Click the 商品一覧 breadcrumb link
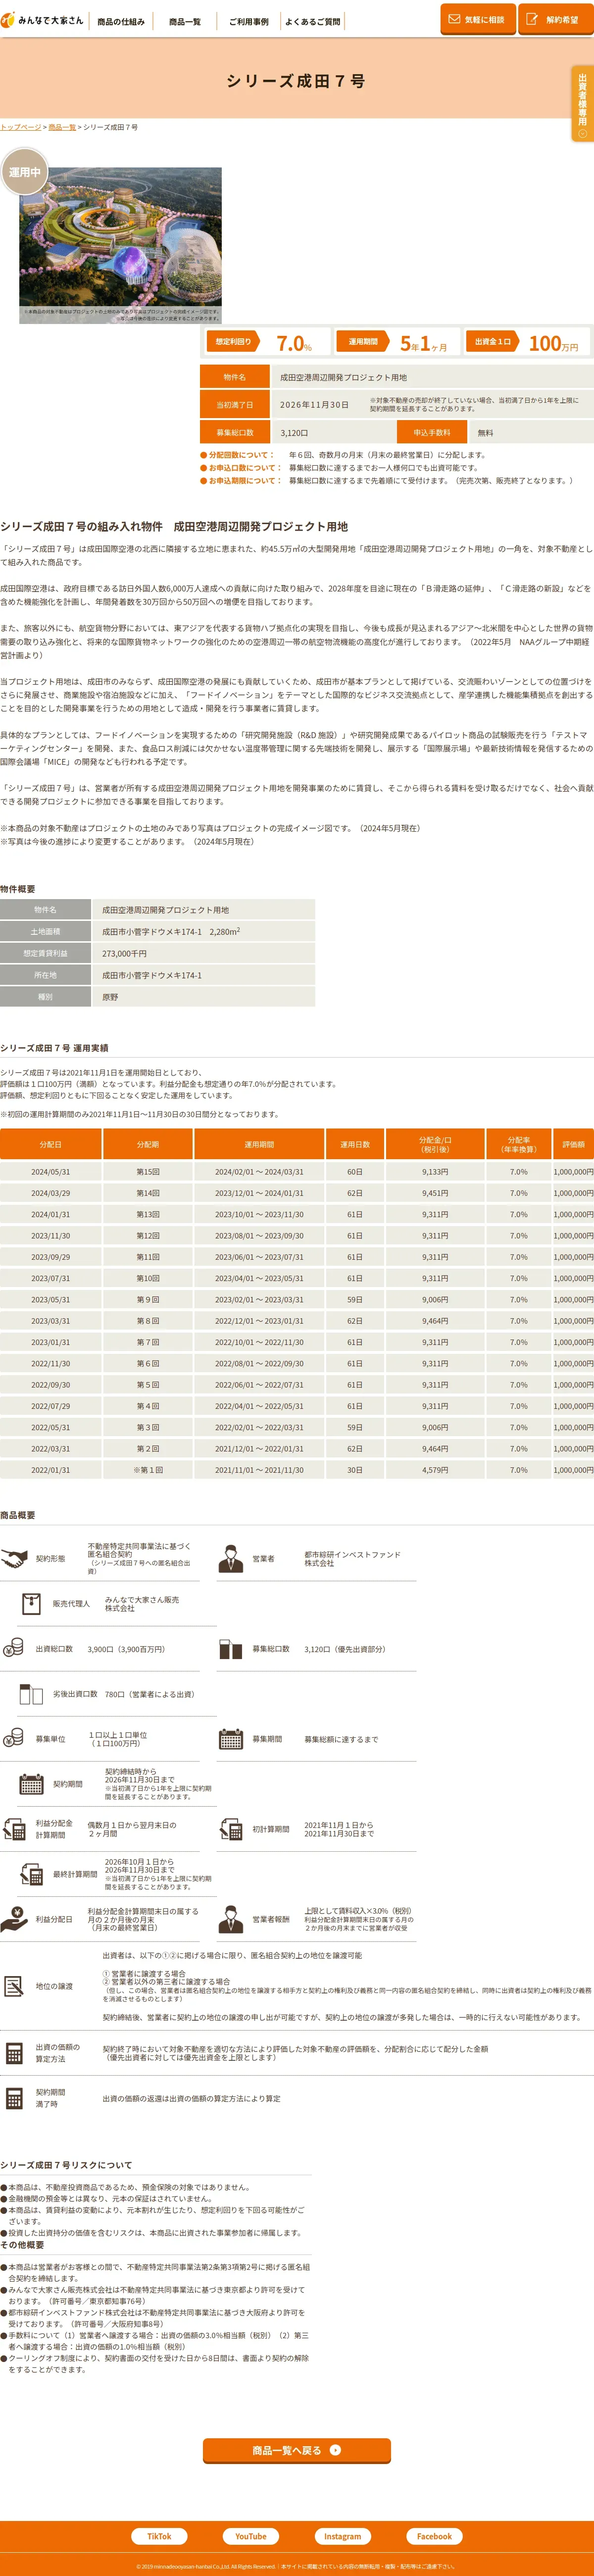Image resolution: width=594 pixels, height=2576 pixels. click(62, 127)
